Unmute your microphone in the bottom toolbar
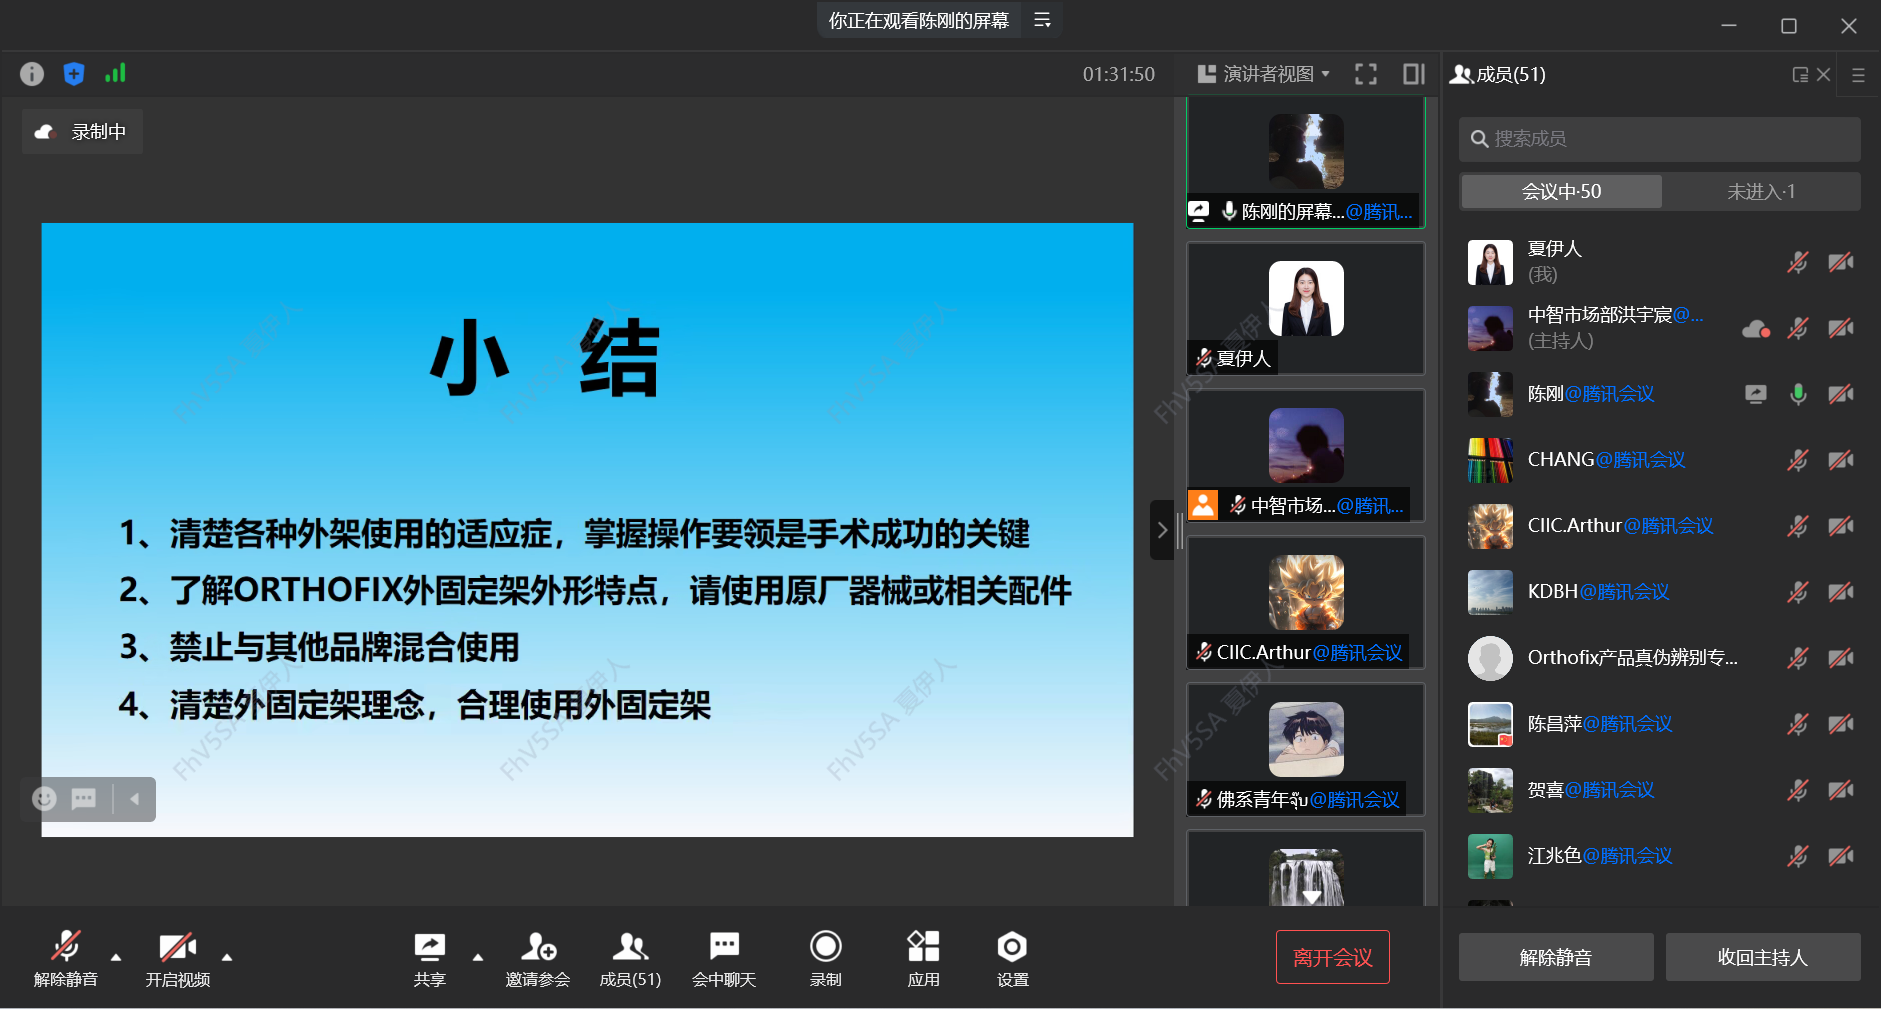Screen dimensions: 1881x1009 (x=66, y=958)
